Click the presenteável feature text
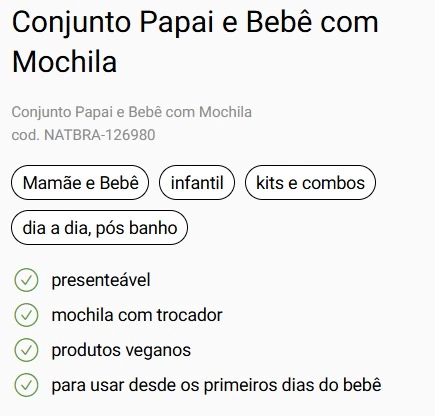 click(x=101, y=280)
